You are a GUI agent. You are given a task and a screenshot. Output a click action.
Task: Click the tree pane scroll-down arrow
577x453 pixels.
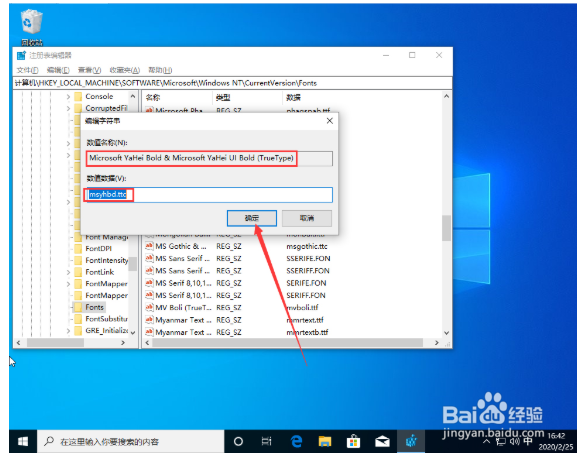(x=133, y=333)
